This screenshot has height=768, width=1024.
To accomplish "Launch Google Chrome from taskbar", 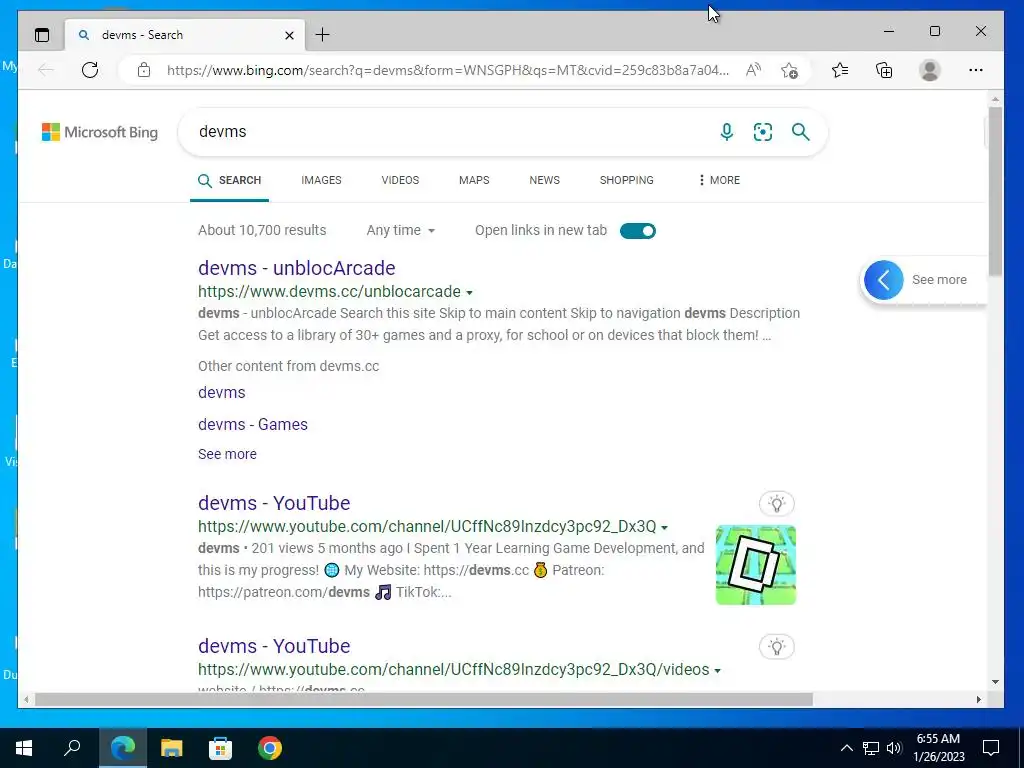I will [270, 748].
